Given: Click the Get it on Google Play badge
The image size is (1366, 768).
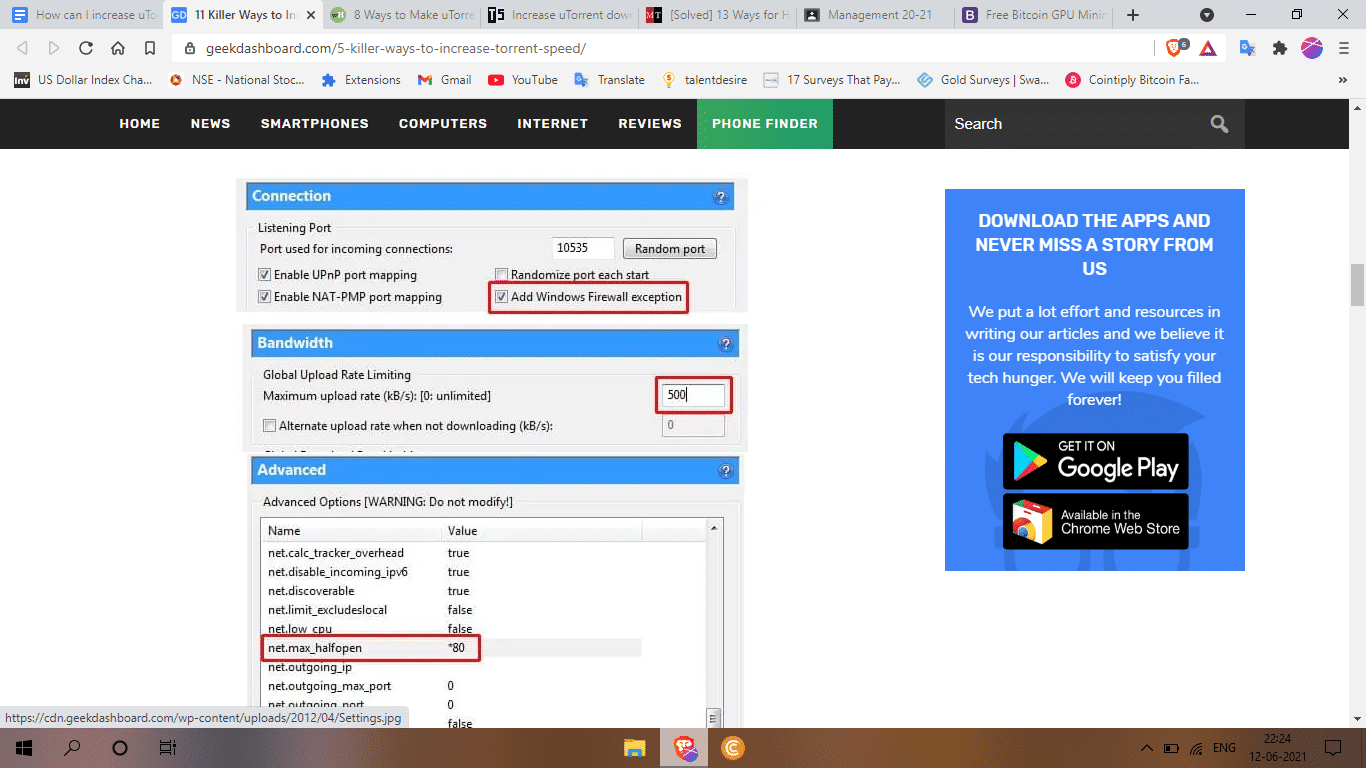Looking at the screenshot, I should (1096, 461).
